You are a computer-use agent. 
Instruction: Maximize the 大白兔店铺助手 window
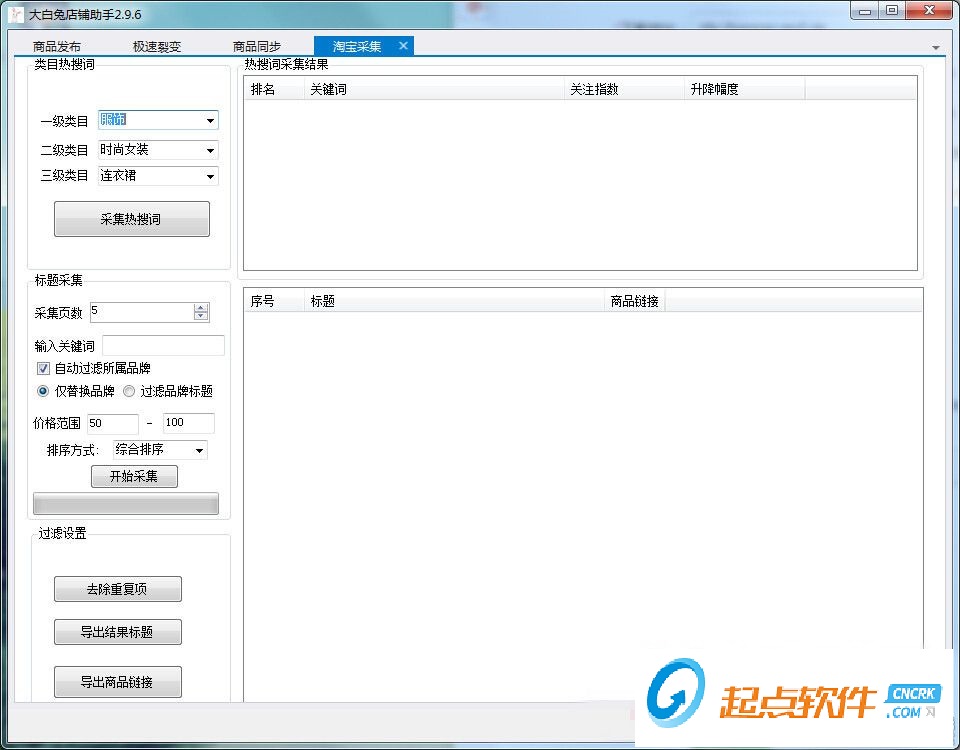coord(892,11)
